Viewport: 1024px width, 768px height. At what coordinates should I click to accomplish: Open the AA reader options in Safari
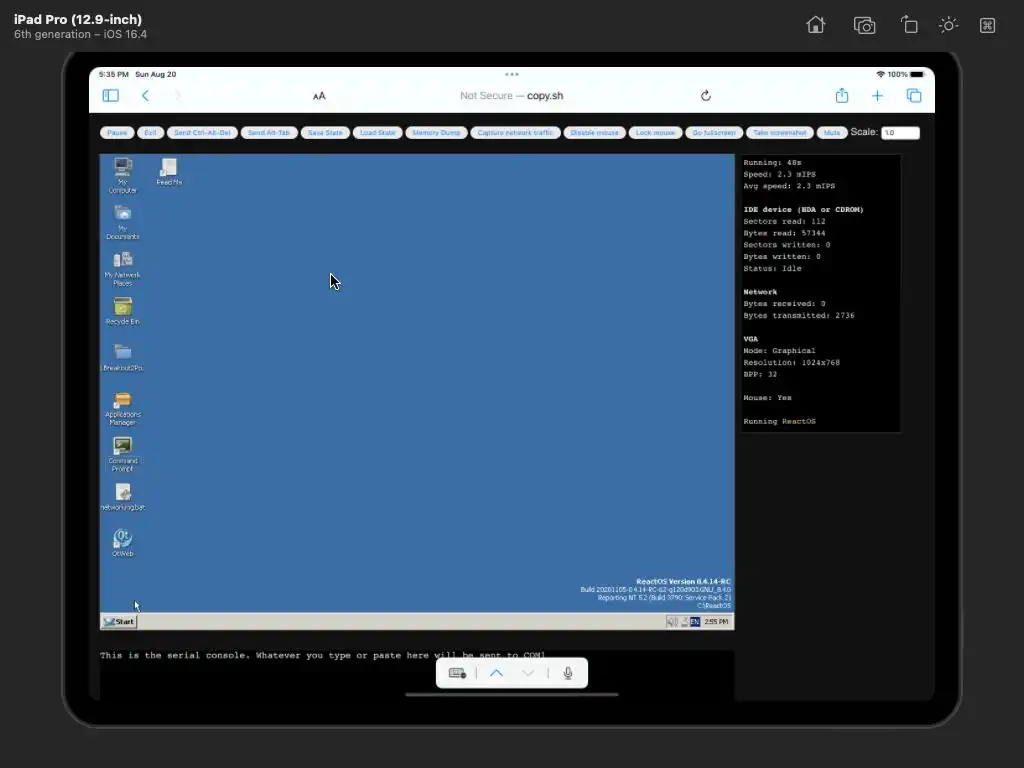pyautogui.click(x=319, y=96)
